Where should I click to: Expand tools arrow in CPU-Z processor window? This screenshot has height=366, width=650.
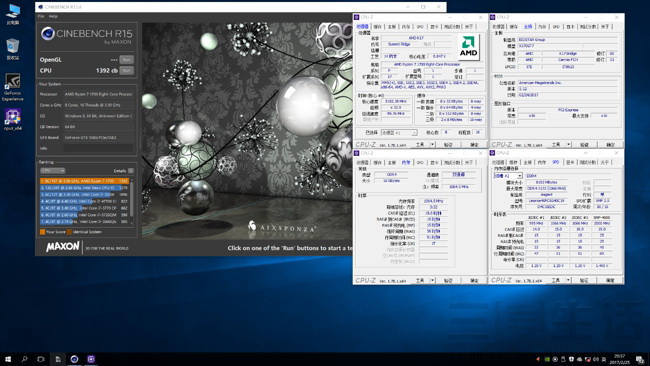433,144
